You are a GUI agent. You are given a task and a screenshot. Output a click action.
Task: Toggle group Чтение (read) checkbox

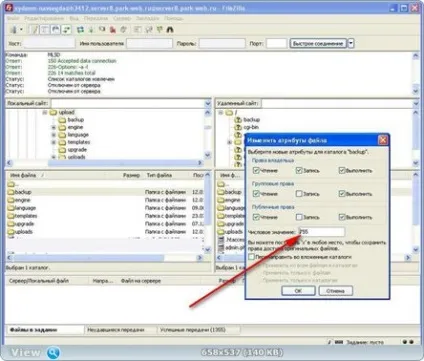(x=256, y=194)
